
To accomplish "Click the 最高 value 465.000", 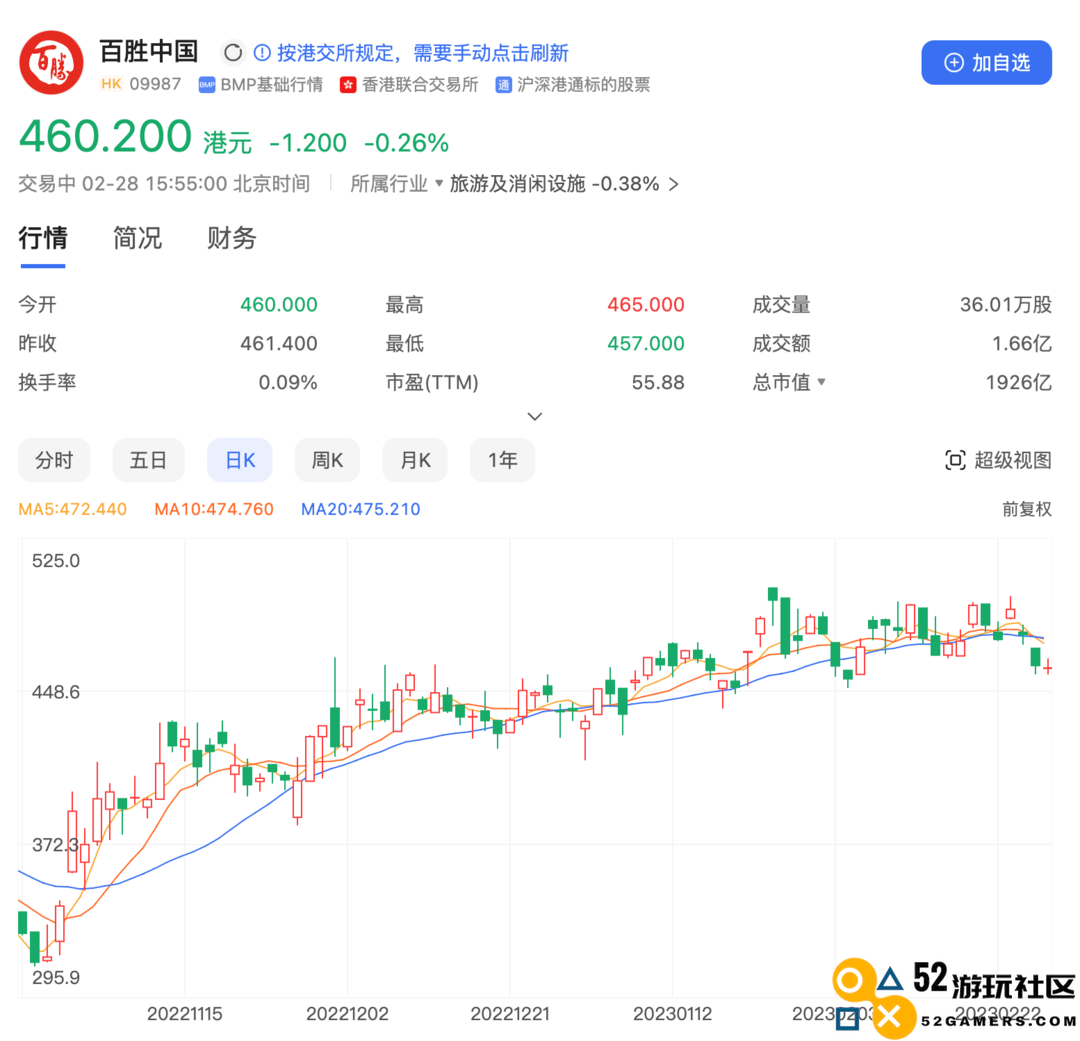I will tap(645, 305).
